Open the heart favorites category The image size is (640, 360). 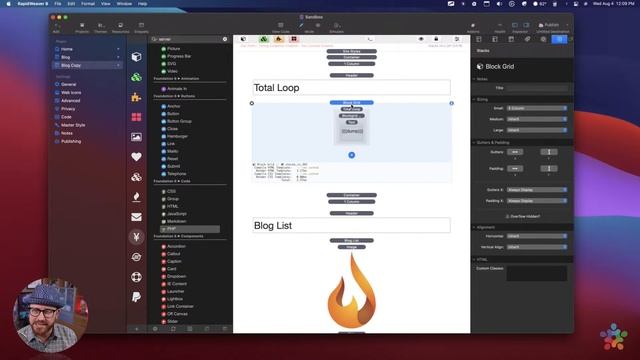[136, 157]
